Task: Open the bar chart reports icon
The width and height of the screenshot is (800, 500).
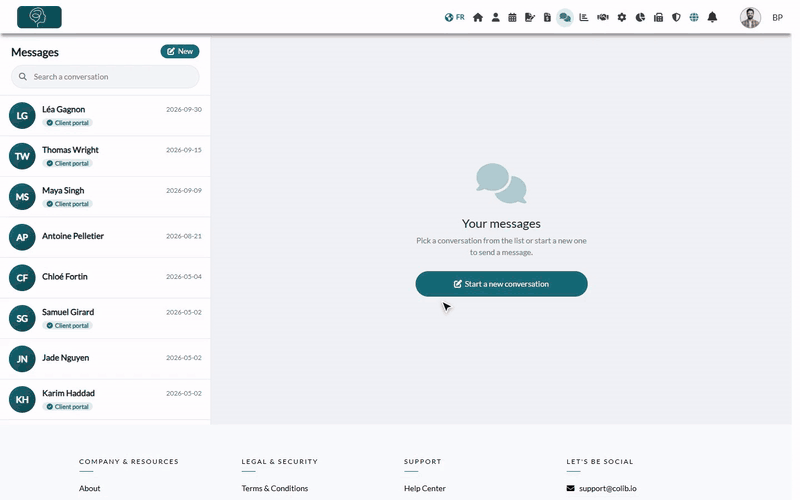Action: point(584,17)
